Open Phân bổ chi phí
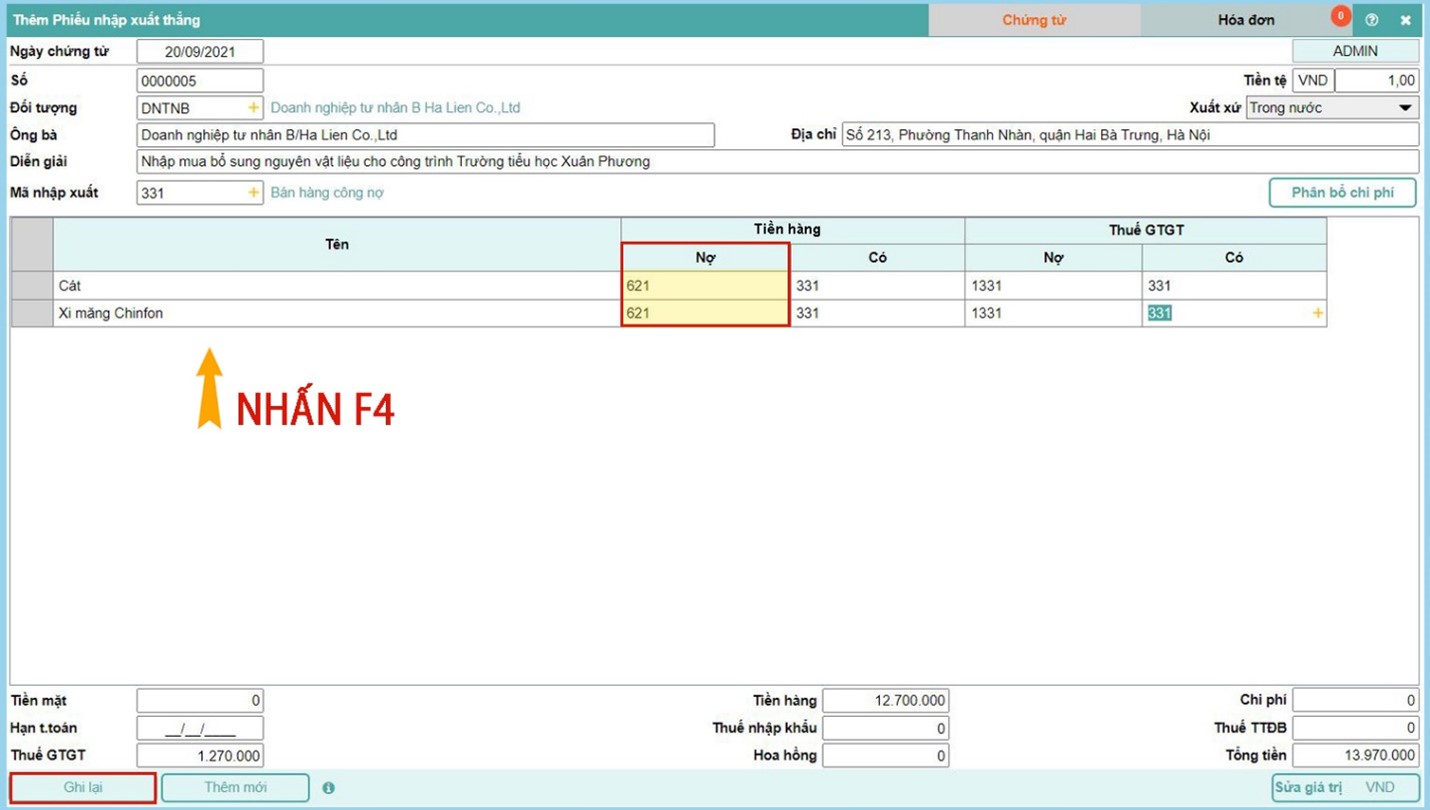This screenshot has width=1430, height=810. [x=1342, y=193]
